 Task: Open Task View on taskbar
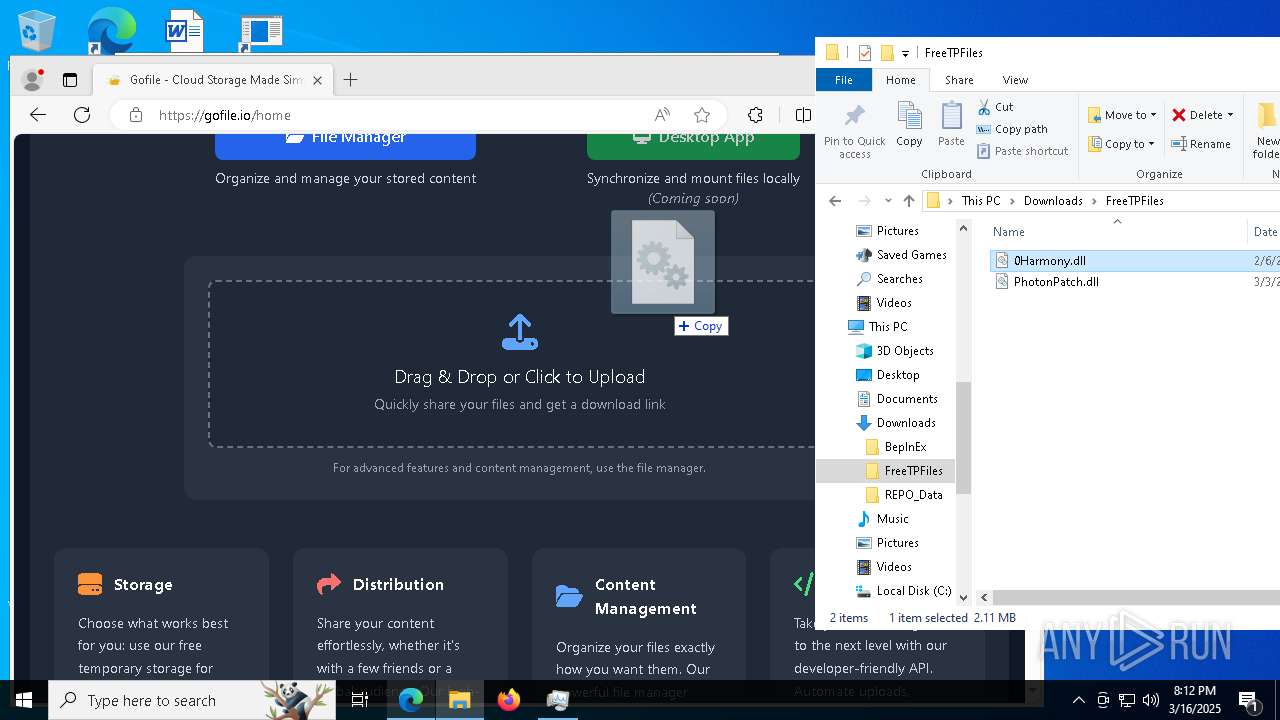coord(360,700)
